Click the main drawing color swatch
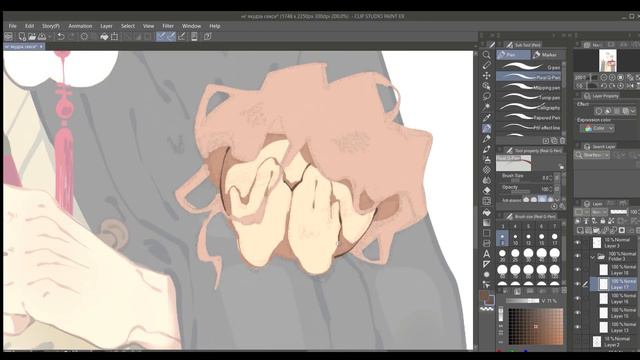 click(x=484, y=296)
